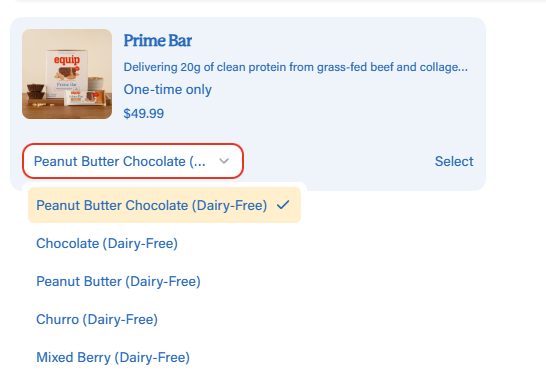
Task: Click the Select link on Prime Bar card
Action: coord(454,161)
